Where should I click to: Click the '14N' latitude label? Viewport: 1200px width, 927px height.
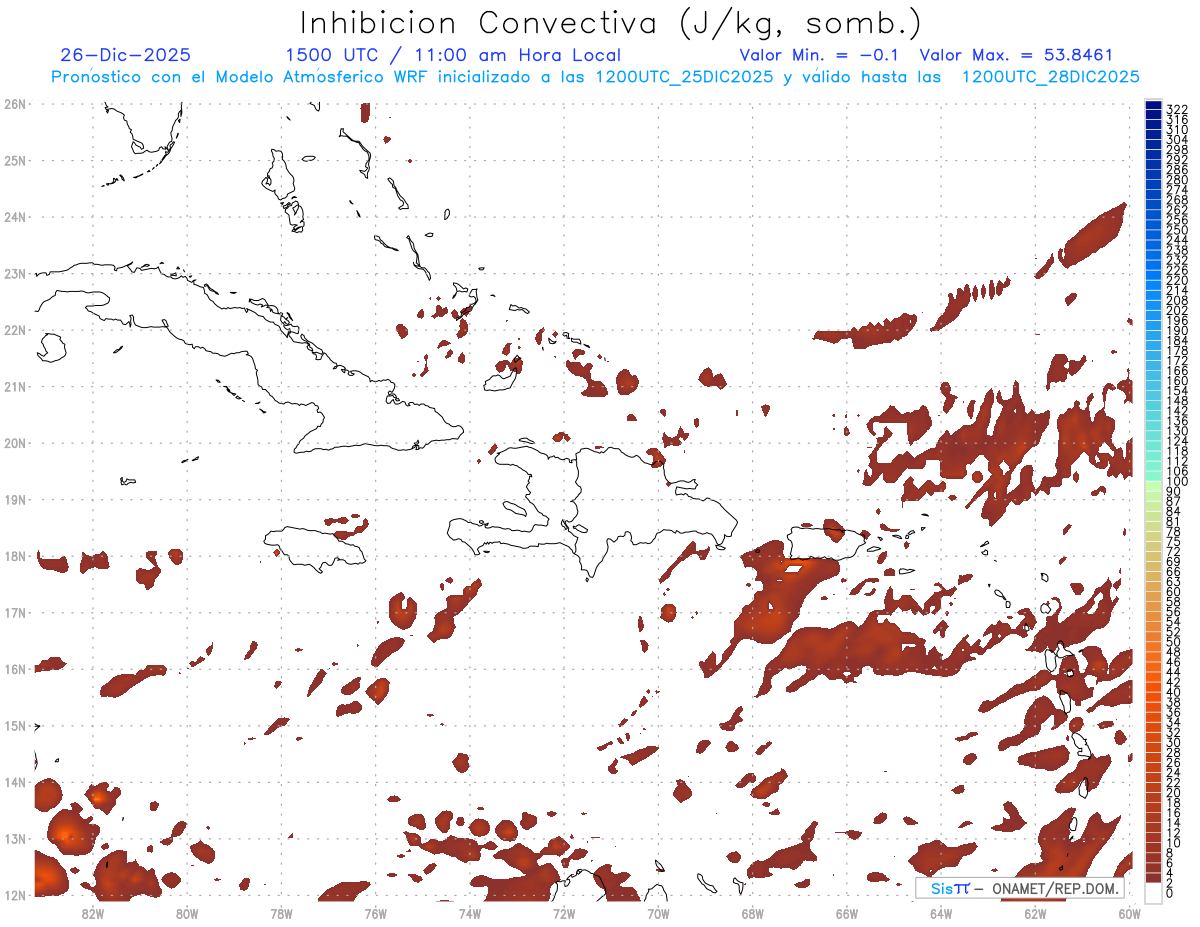pyautogui.click(x=15, y=782)
